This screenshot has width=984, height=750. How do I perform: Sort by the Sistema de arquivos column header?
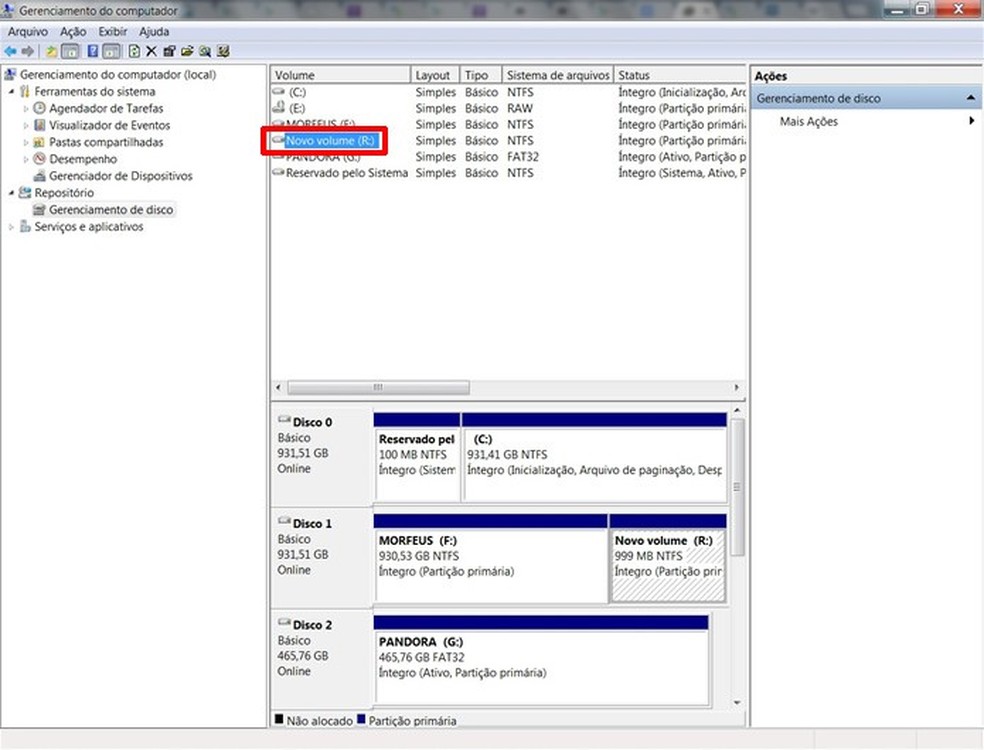555,75
